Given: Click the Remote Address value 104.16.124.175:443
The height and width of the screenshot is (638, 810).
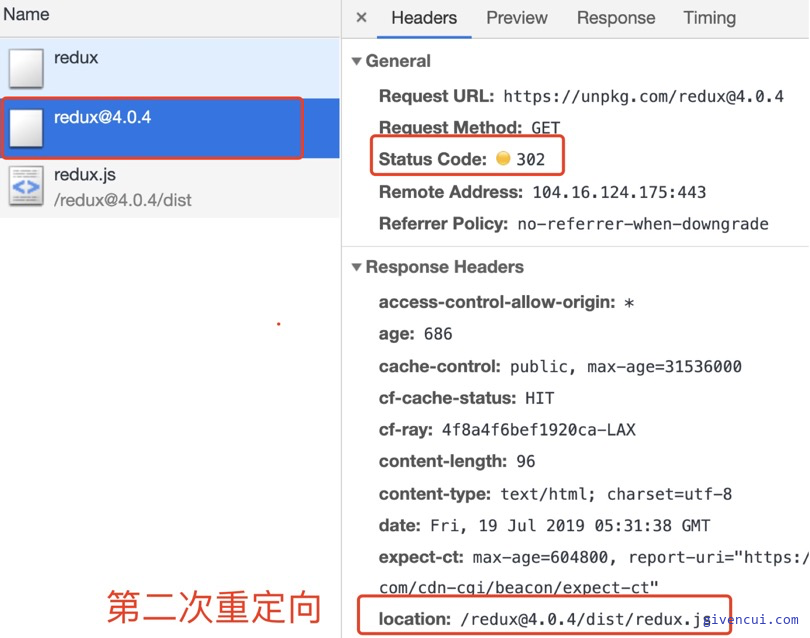Looking at the screenshot, I should [619, 192].
